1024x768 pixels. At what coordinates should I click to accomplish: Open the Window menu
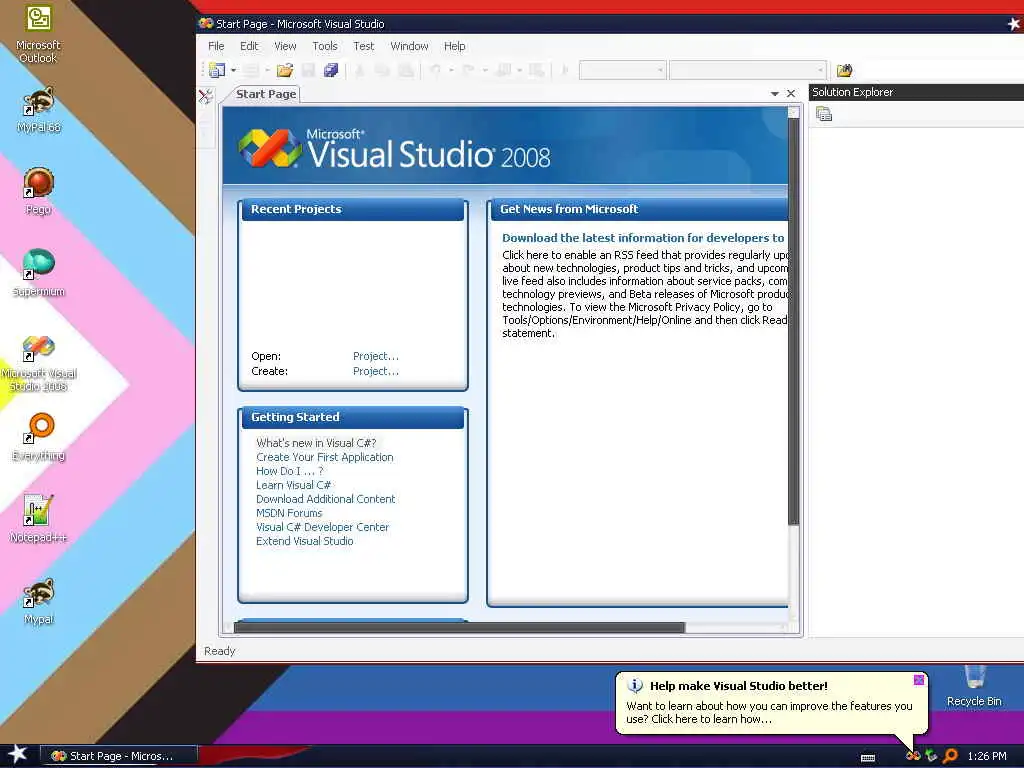pos(409,46)
